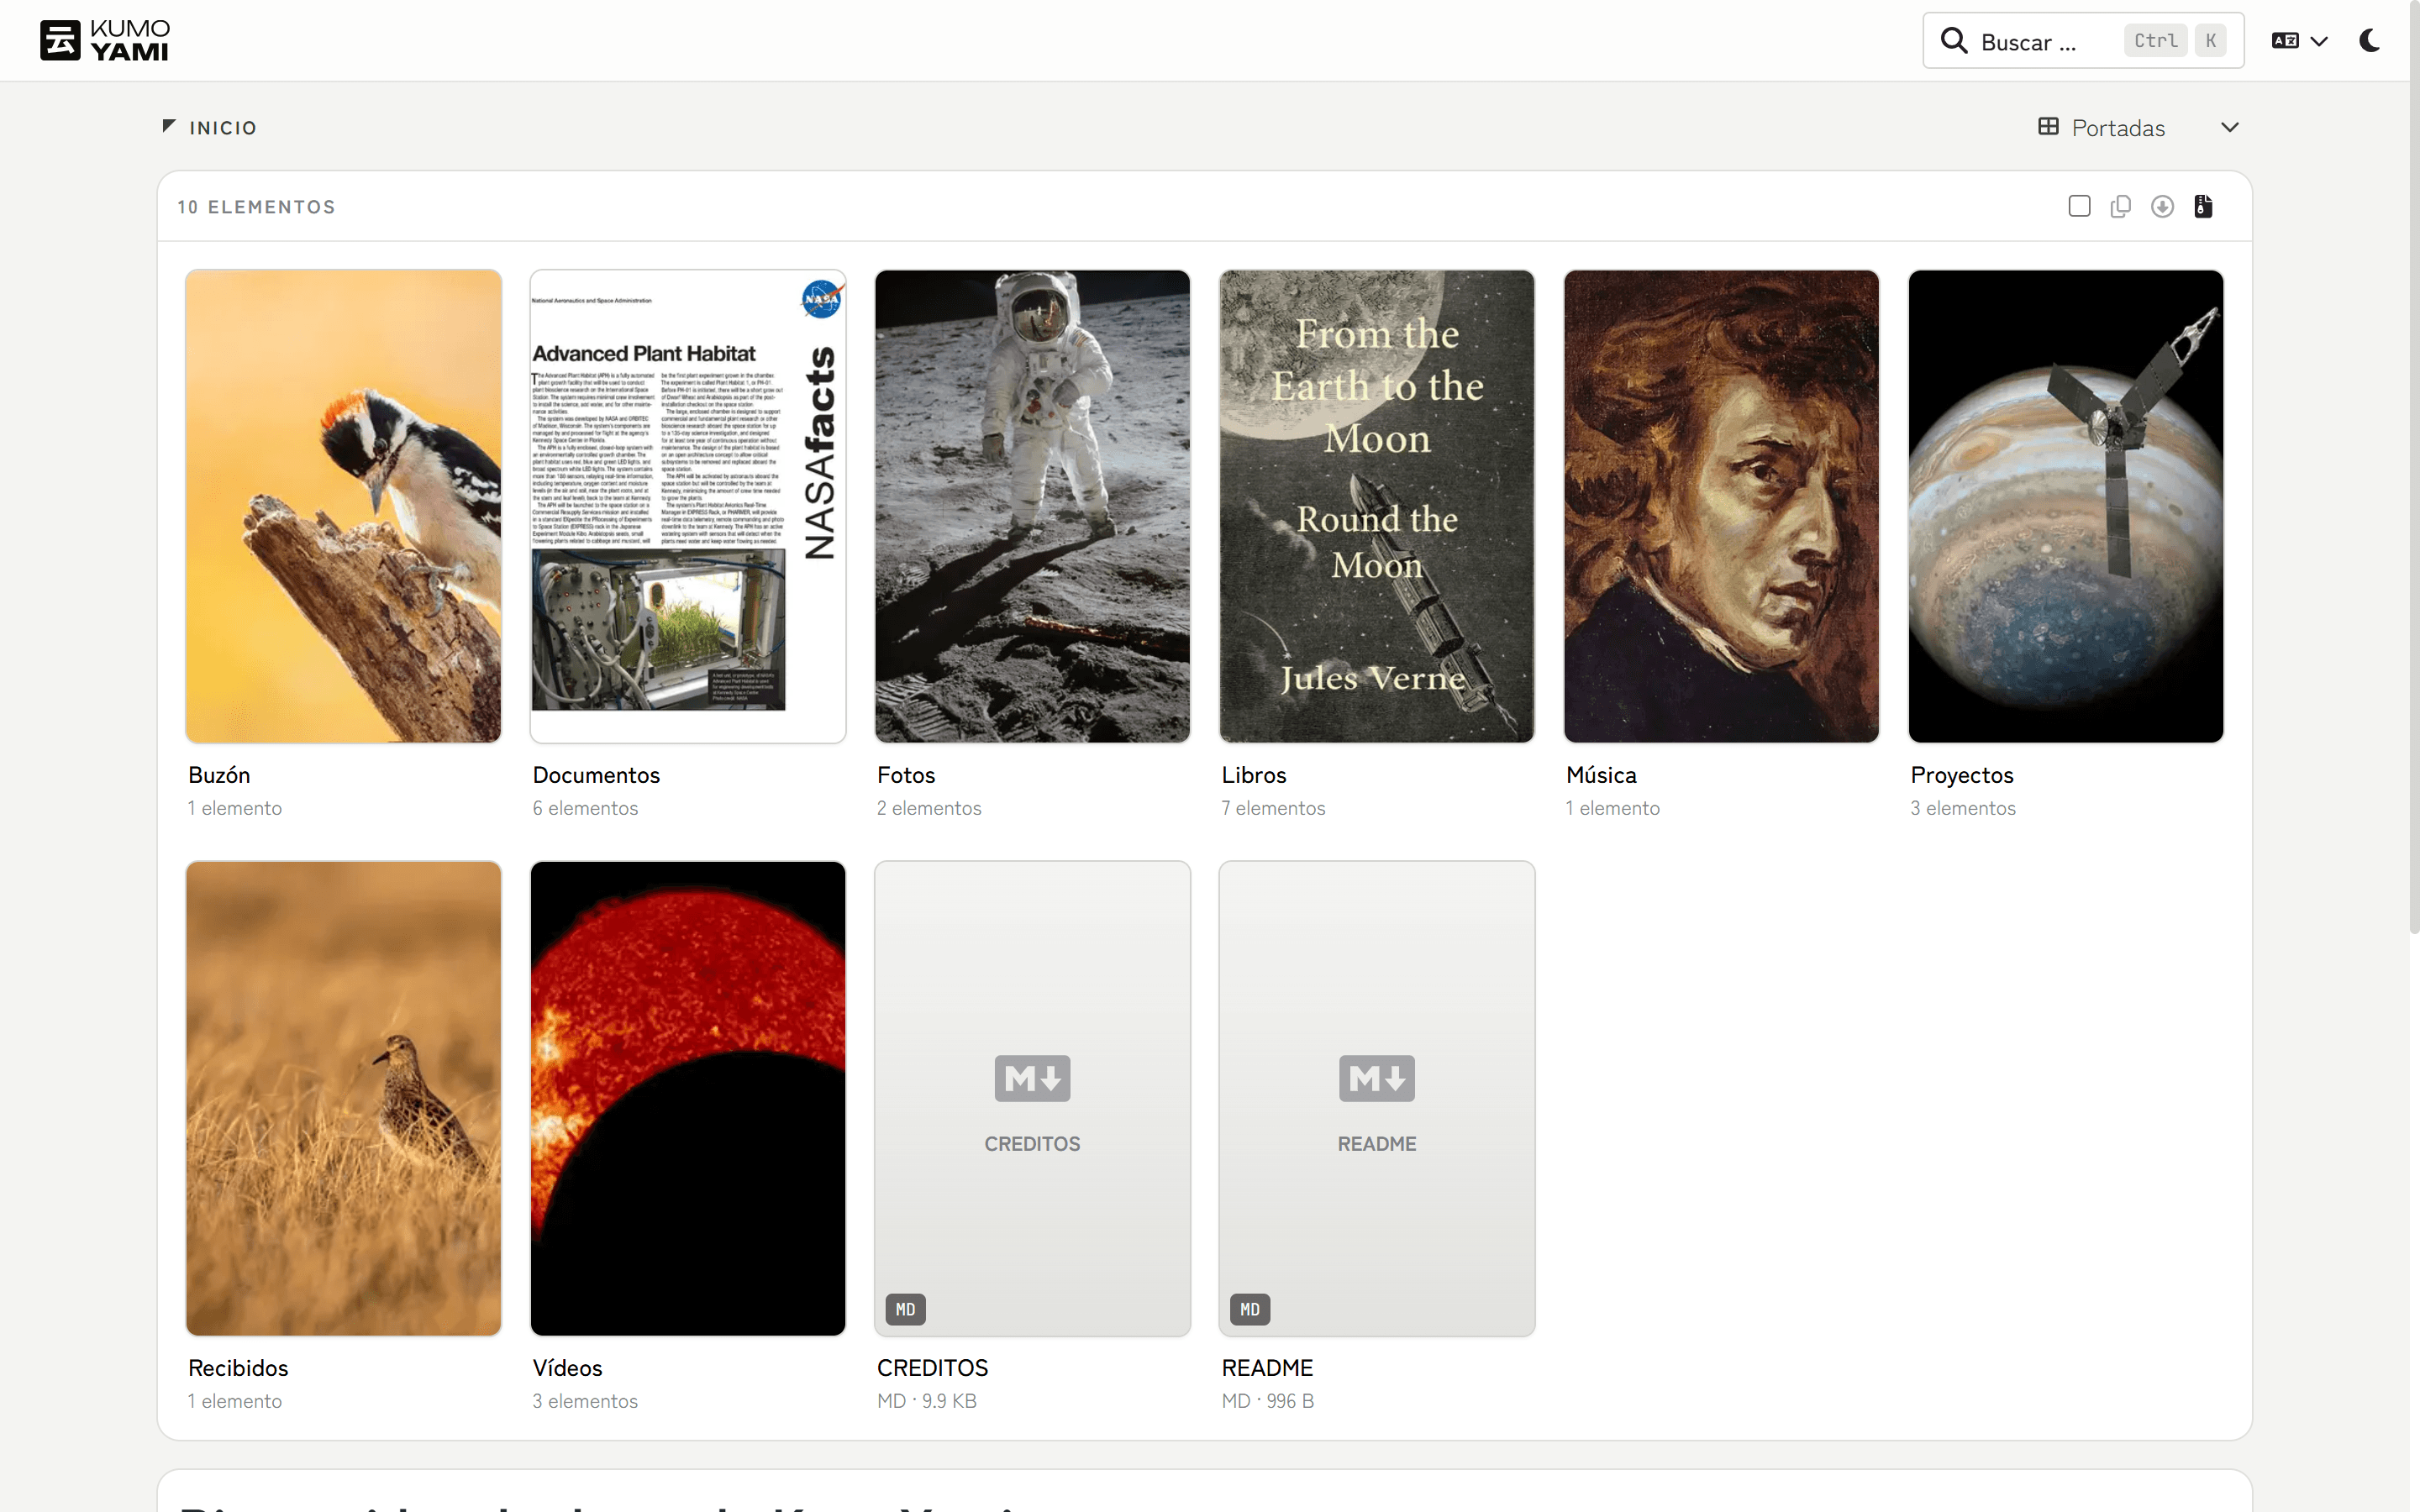Click the download selected icon
The height and width of the screenshot is (1512, 2420).
[2162, 206]
